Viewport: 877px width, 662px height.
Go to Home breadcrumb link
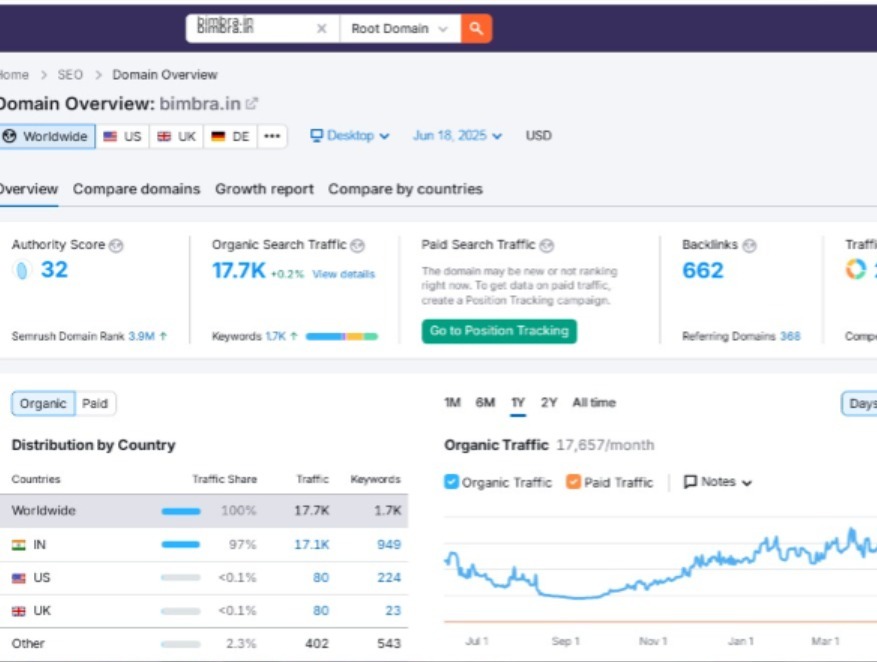(x=14, y=75)
